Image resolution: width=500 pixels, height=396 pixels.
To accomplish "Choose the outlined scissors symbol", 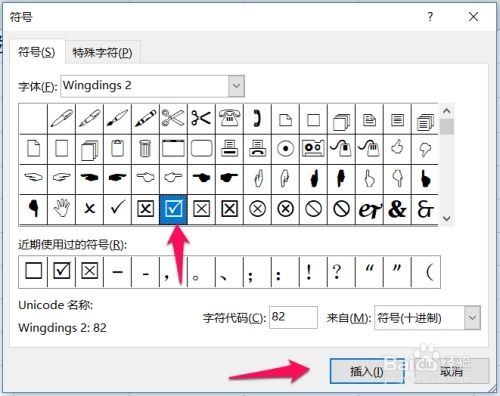I will point(173,119).
